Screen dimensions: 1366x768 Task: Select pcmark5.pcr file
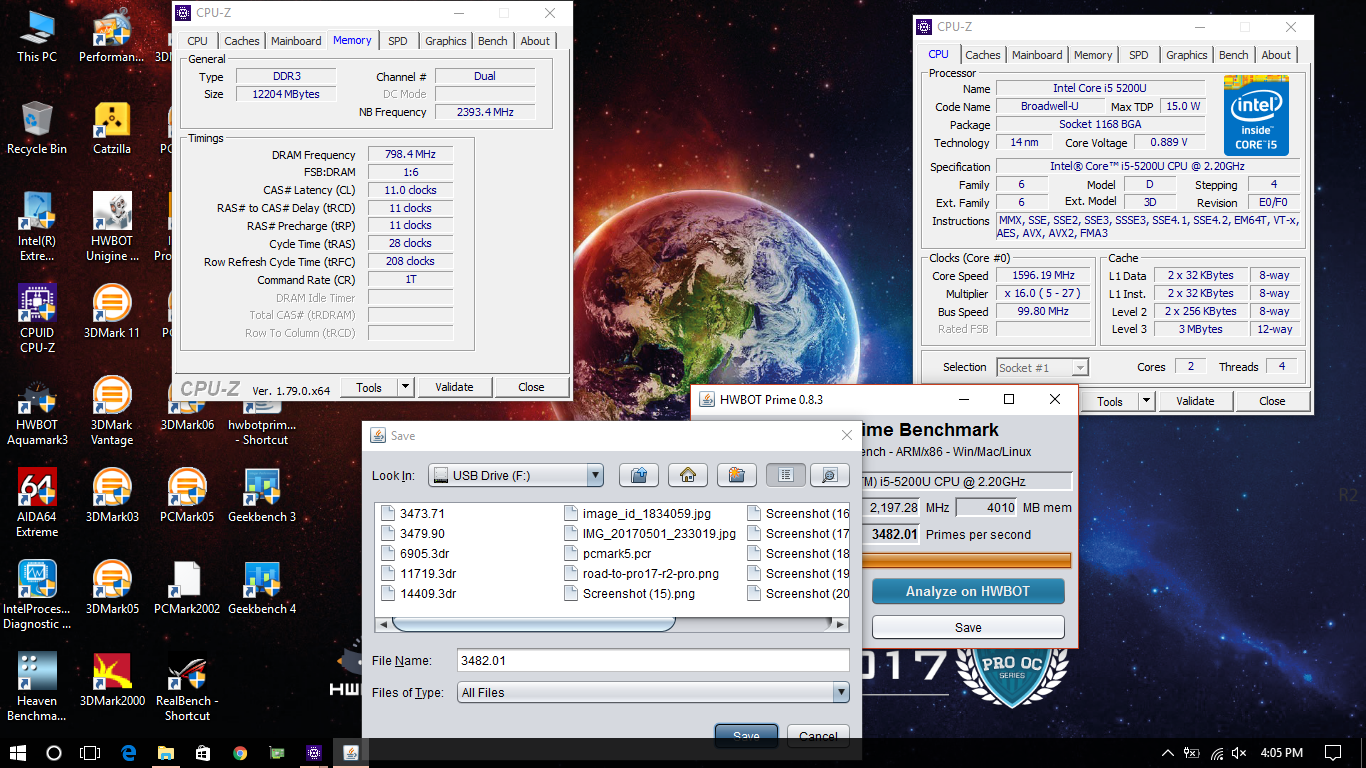[x=608, y=554]
